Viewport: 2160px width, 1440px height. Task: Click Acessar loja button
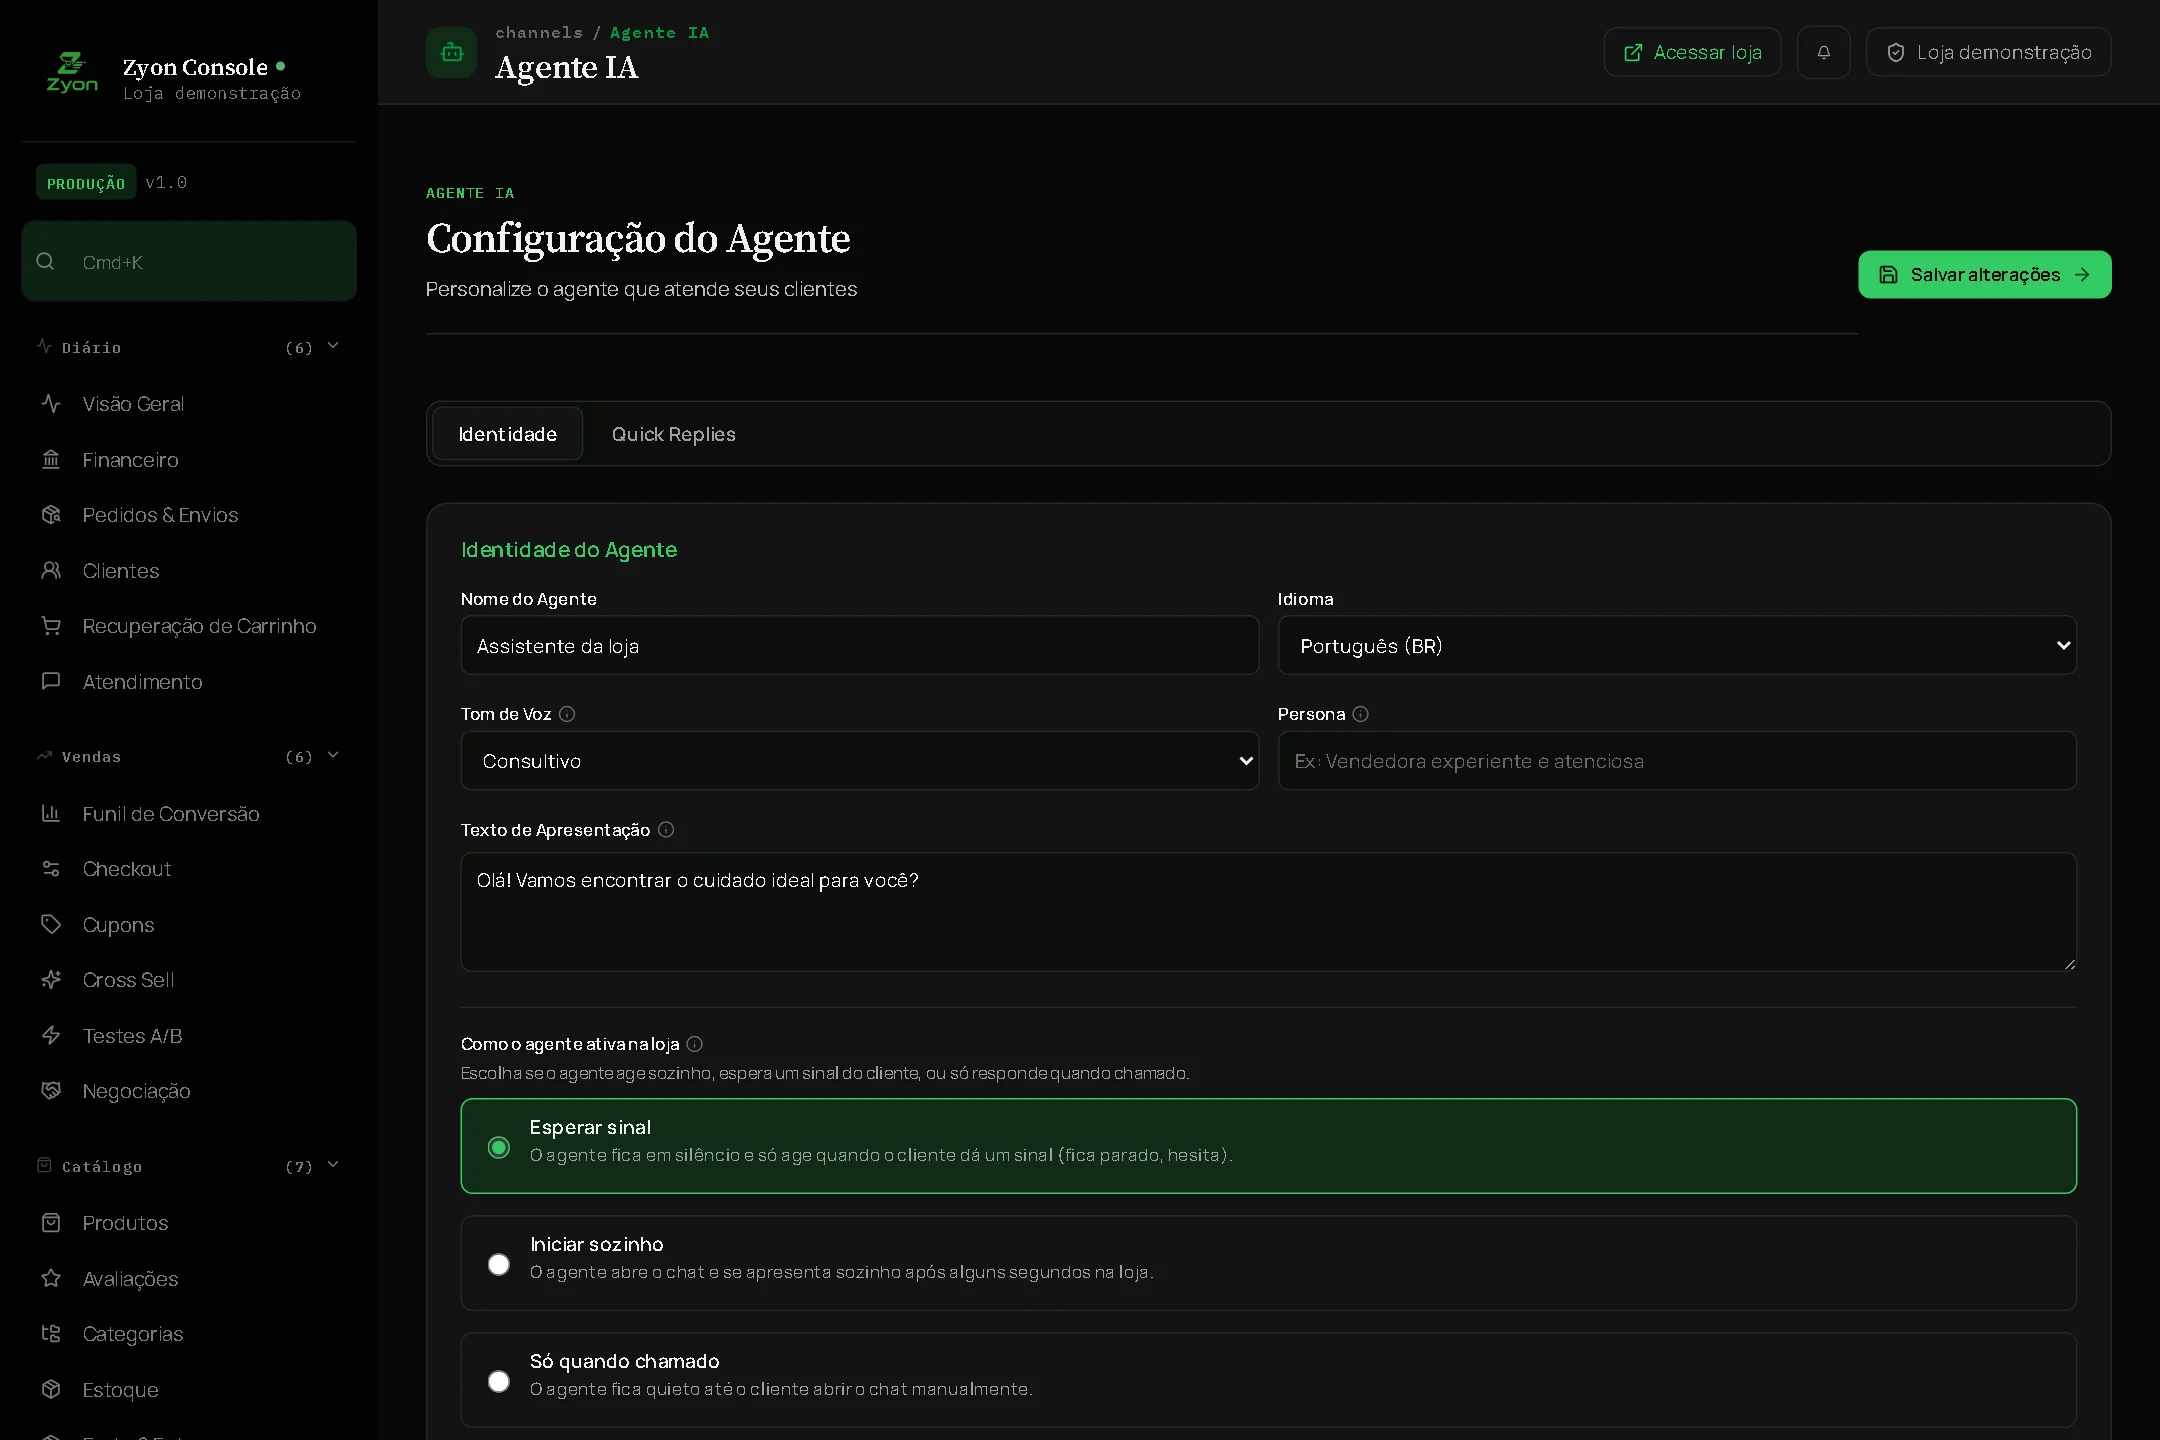click(1692, 52)
